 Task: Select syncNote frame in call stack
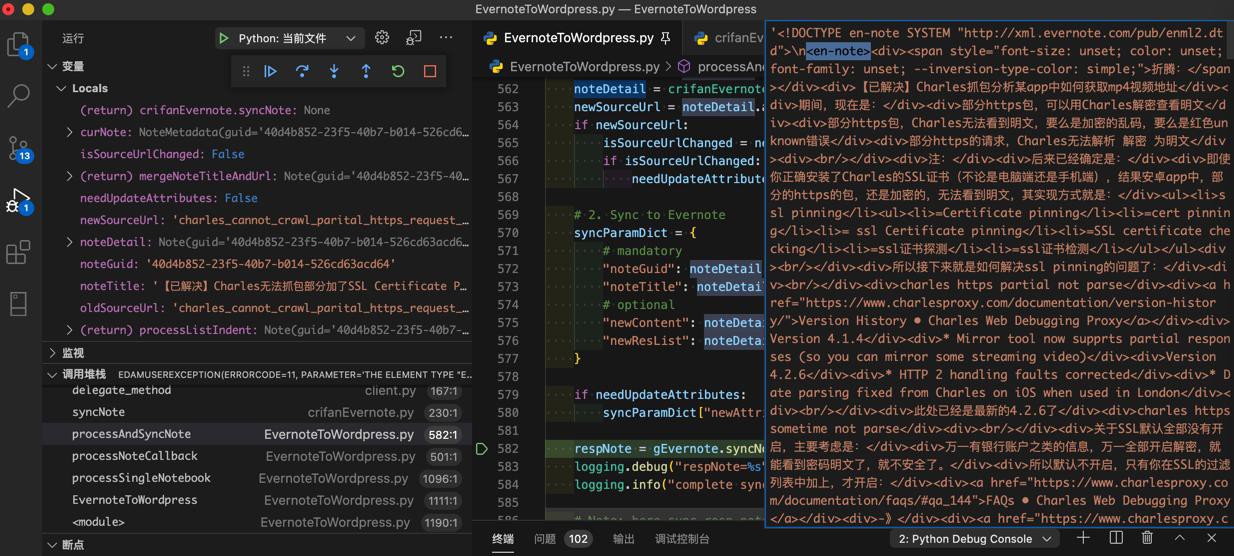(x=98, y=412)
